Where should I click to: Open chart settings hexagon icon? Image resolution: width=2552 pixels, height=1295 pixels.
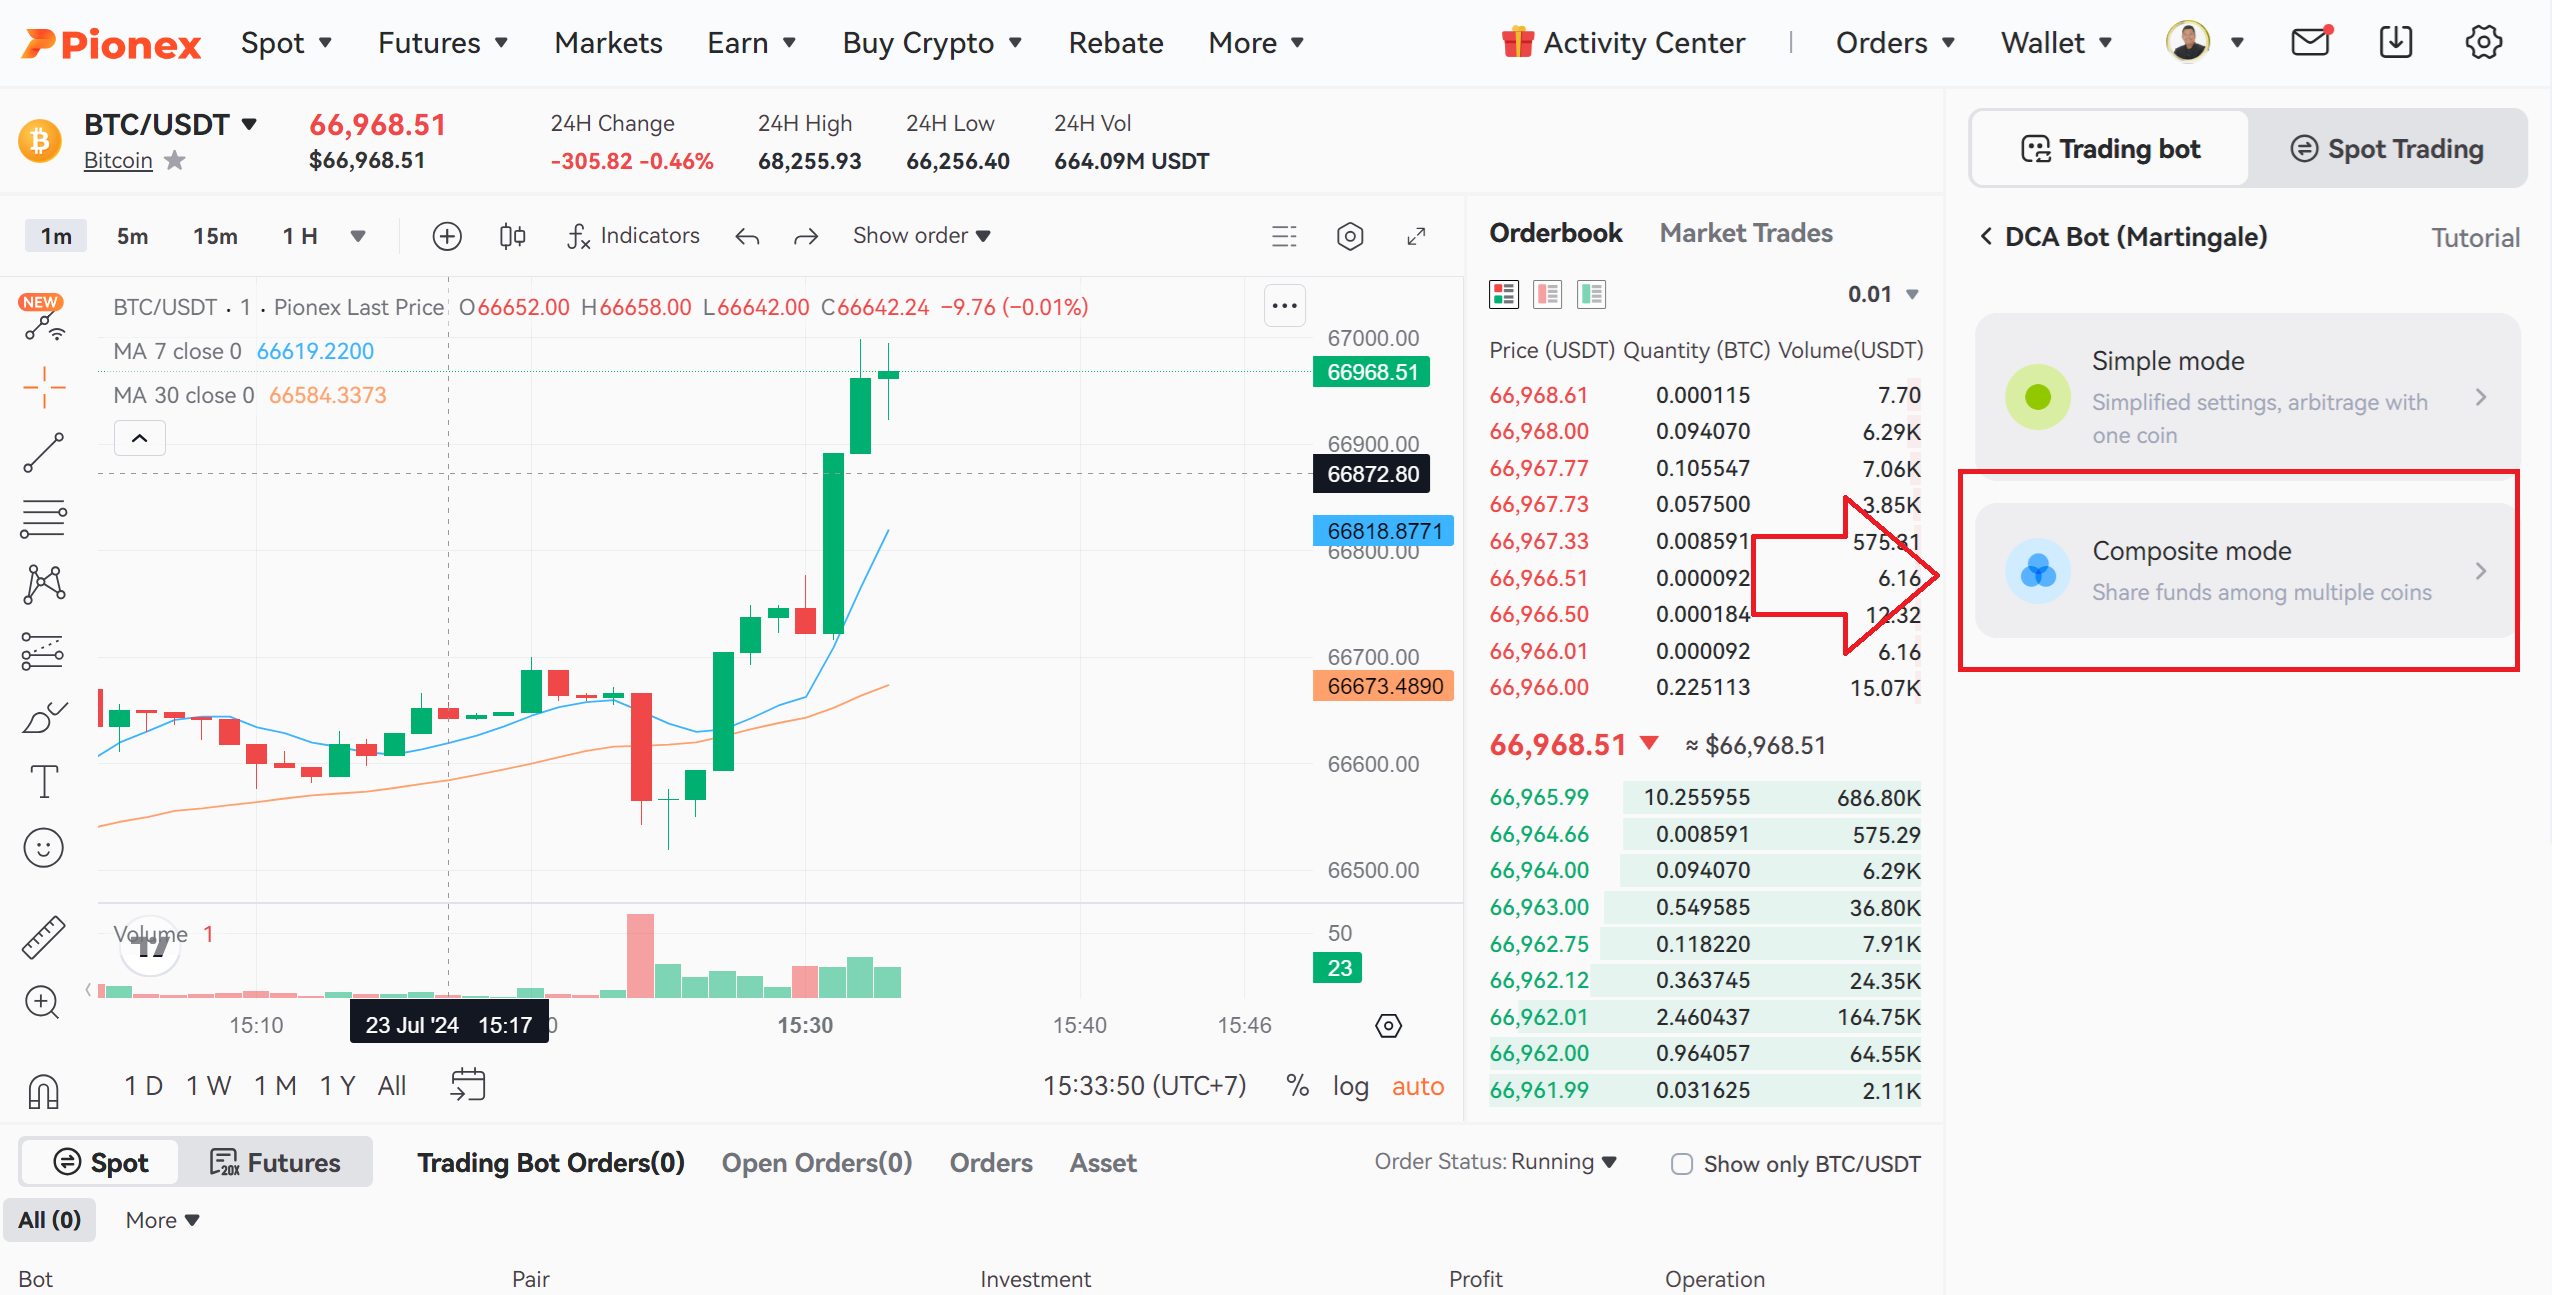coord(1350,236)
